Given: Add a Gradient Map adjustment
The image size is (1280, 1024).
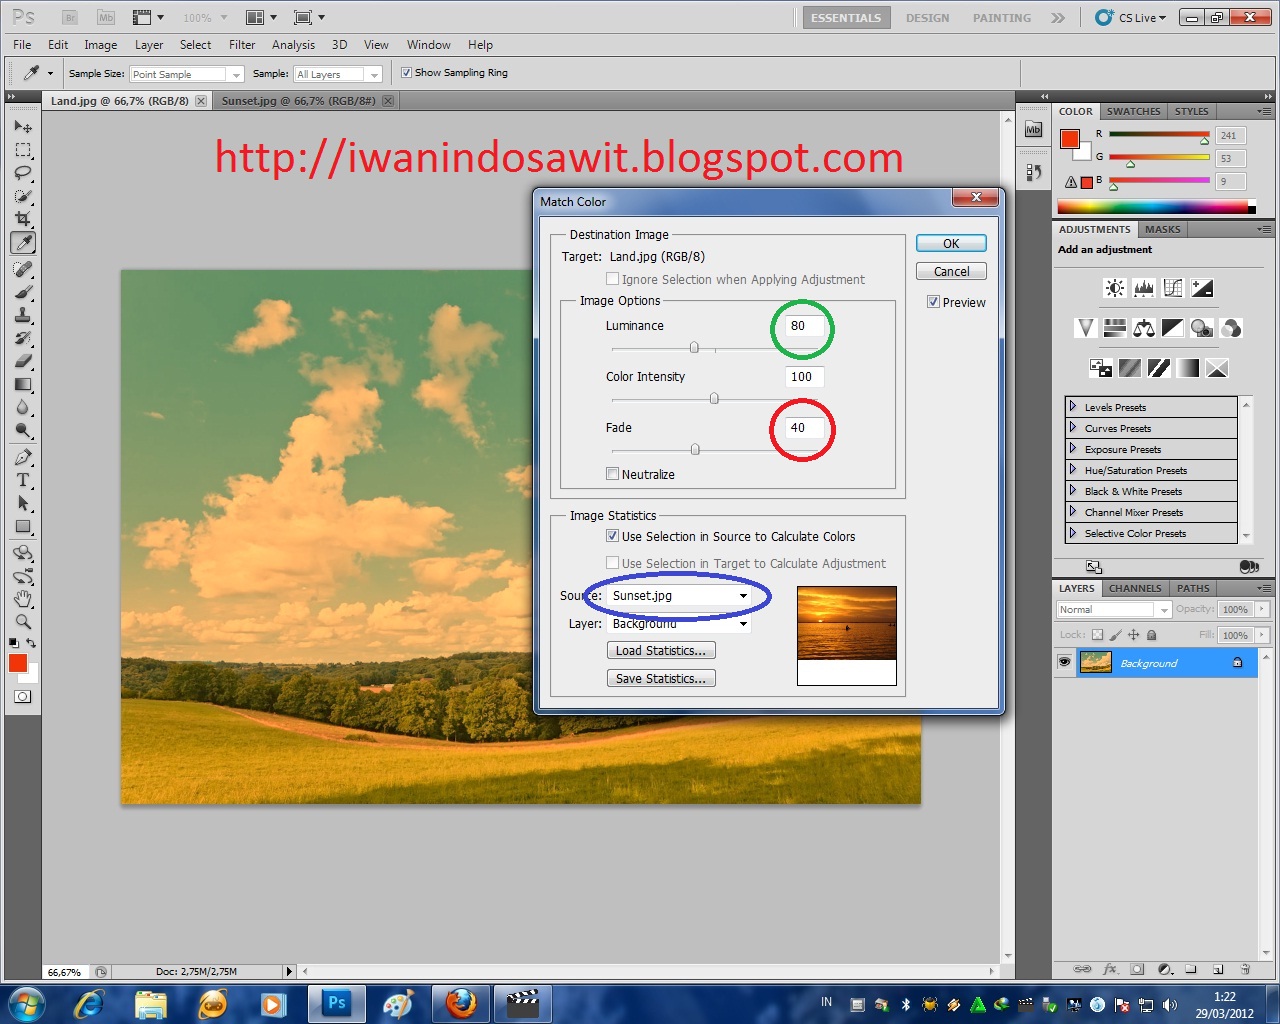Looking at the screenshot, I should pos(1188,368).
